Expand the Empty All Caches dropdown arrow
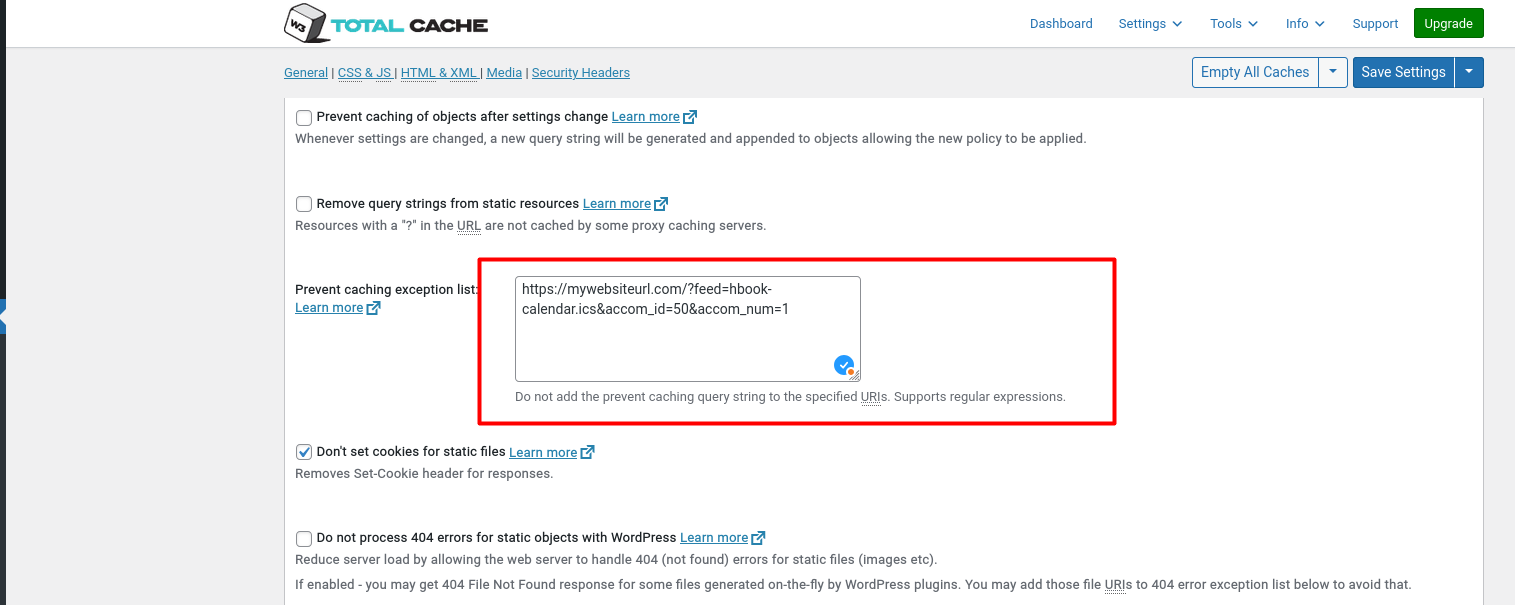 pos(1333,72)
